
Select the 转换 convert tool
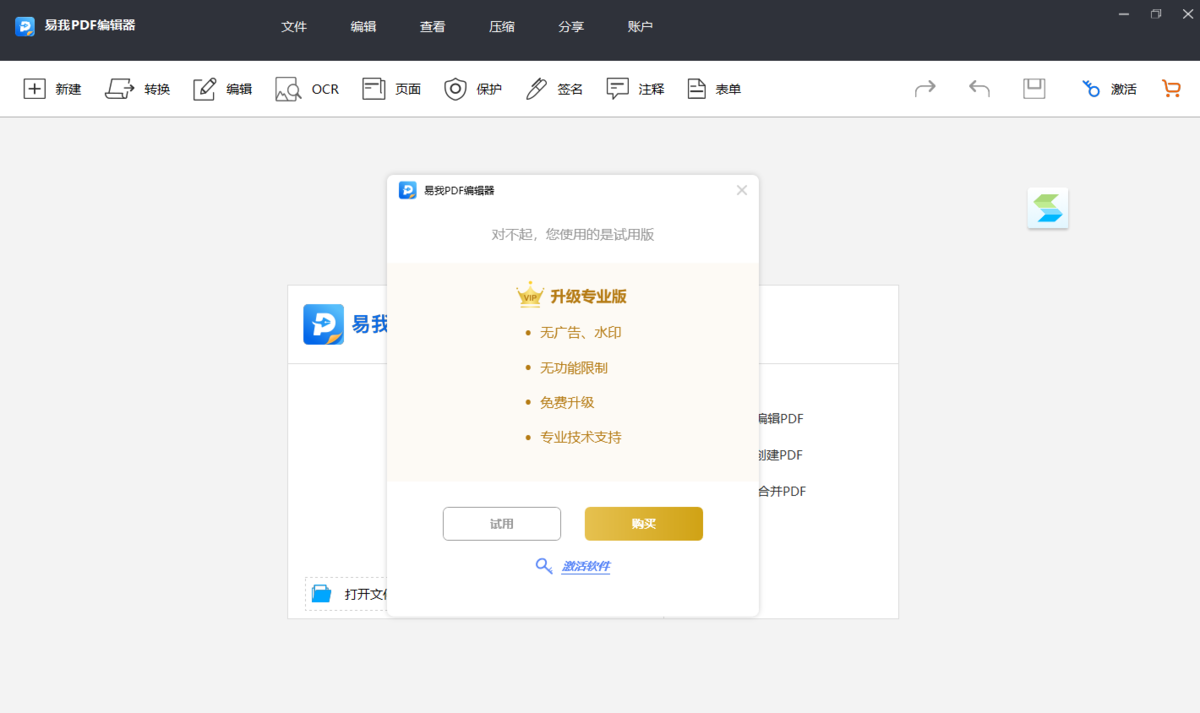point(137,88)
